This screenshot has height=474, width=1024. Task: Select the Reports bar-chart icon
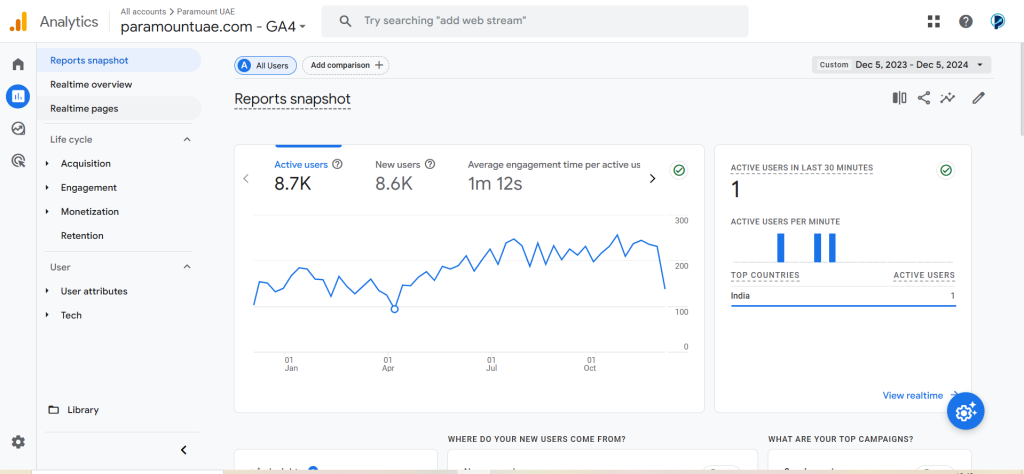pyautogui.click(x=18, y=97)
